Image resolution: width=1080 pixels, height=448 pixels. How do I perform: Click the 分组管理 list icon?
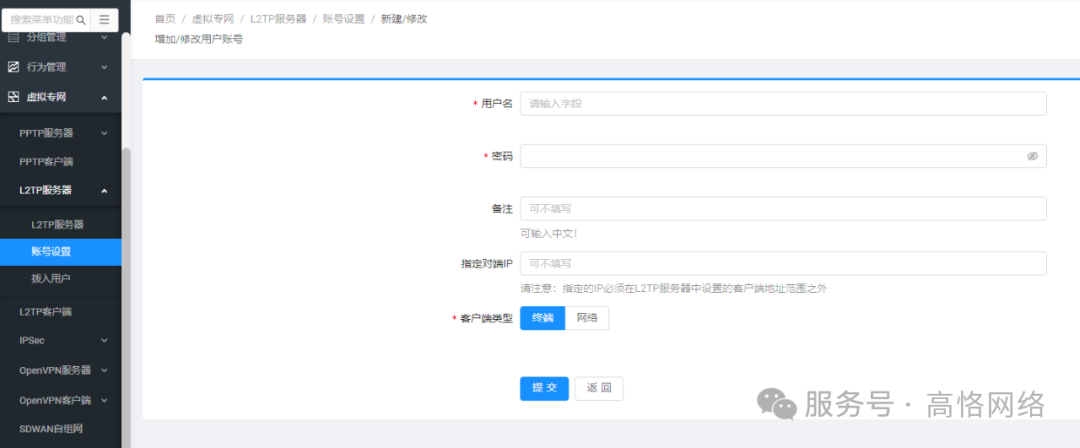[x=13, y=37]
